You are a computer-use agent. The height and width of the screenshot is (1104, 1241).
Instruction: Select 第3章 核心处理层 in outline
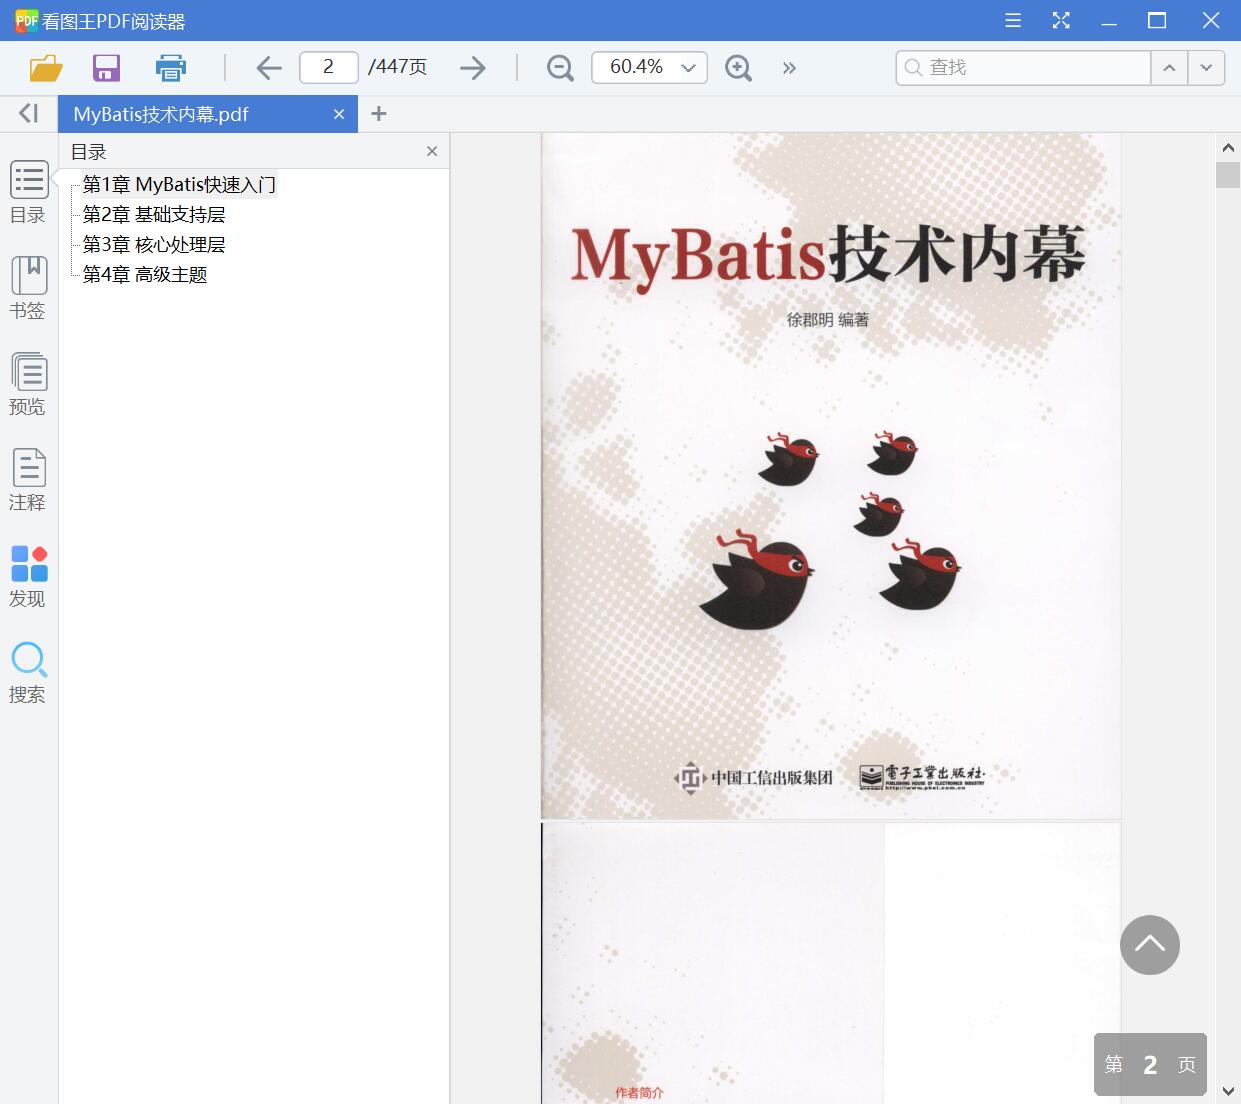pyautogui.click(x=154, y=244)
